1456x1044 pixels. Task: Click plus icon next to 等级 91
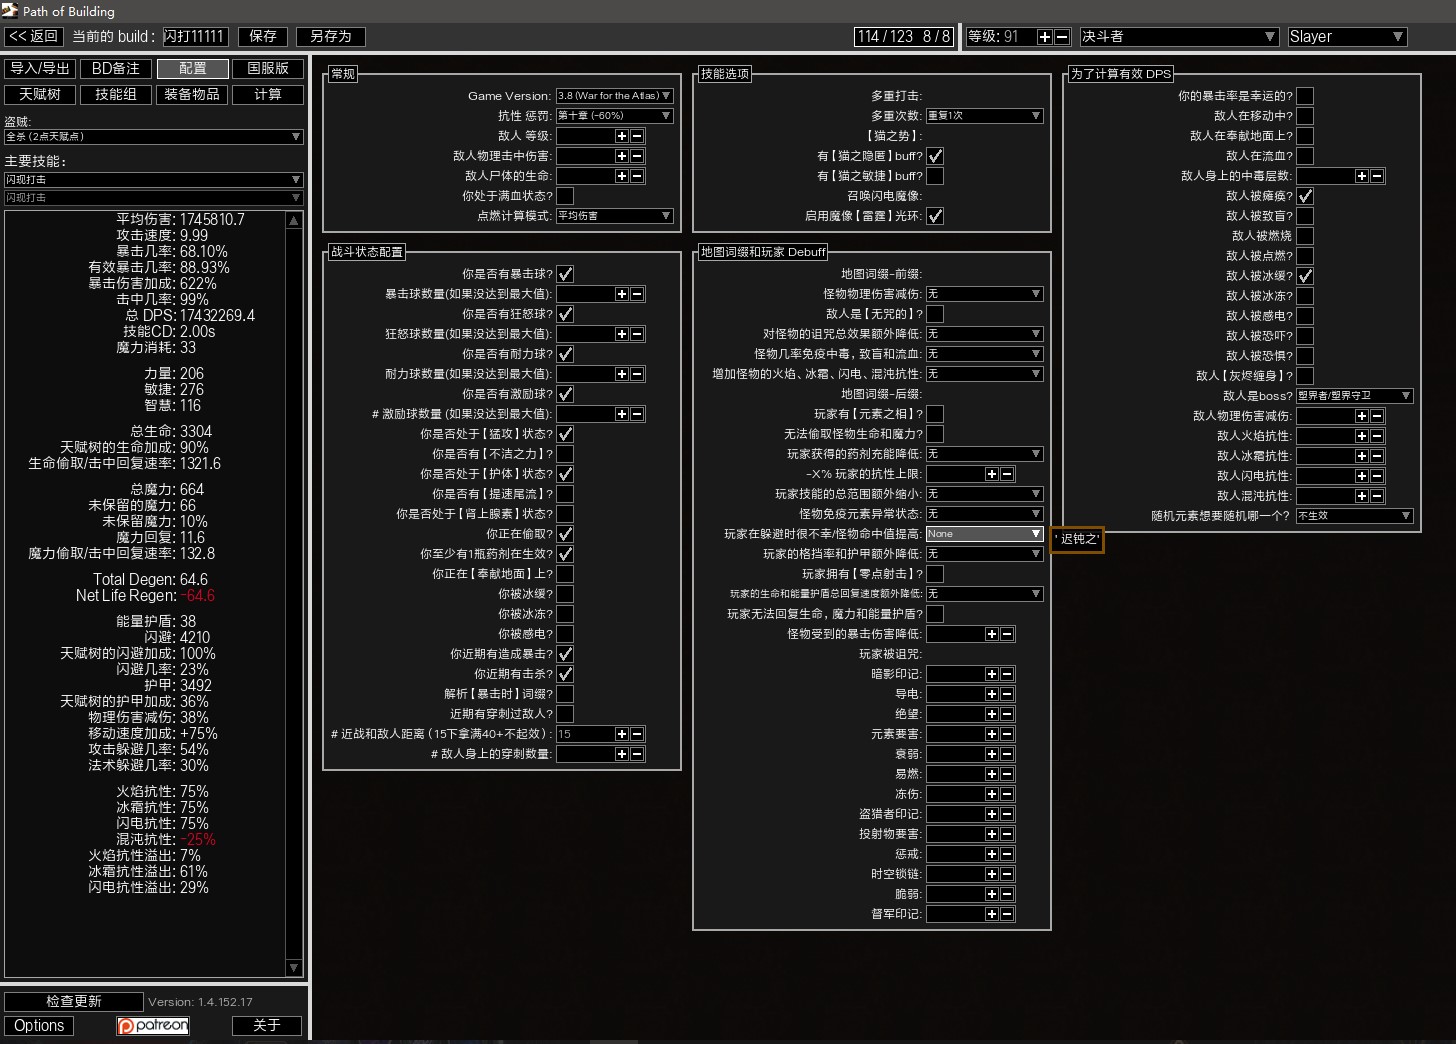pyautogui.click(x=1045, y=37)
